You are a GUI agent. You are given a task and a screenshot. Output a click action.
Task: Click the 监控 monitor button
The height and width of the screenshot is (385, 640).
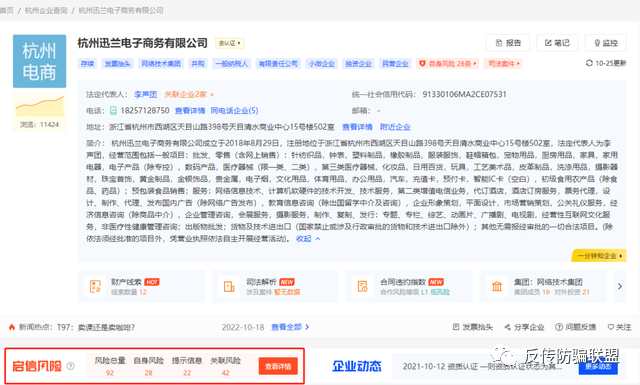[605, 43]
